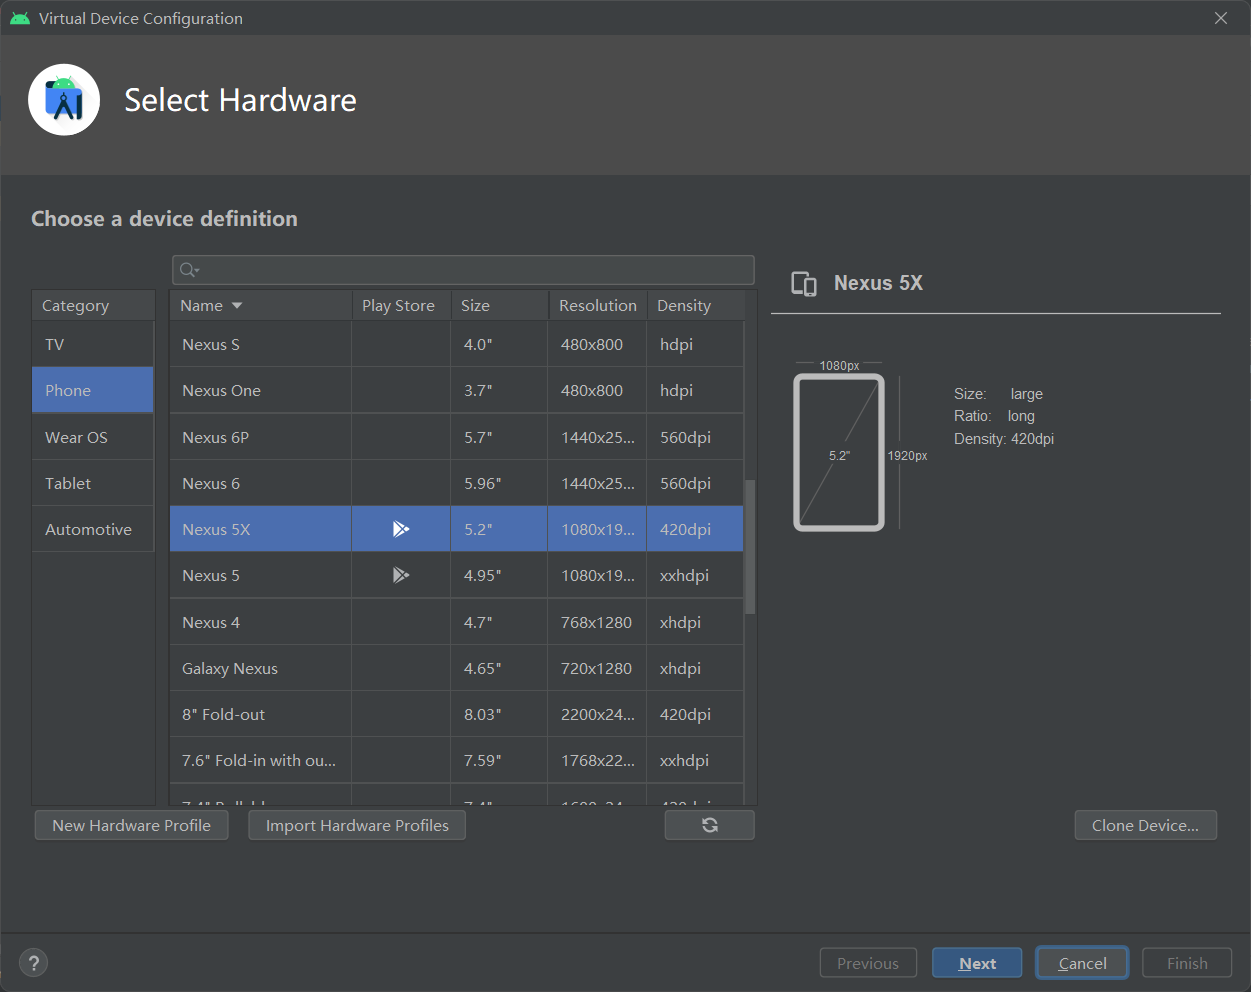Screen dimensions: 1251x992
Task: Select the Tablet category
Action: pyautogui.click(x=93, y=483)
